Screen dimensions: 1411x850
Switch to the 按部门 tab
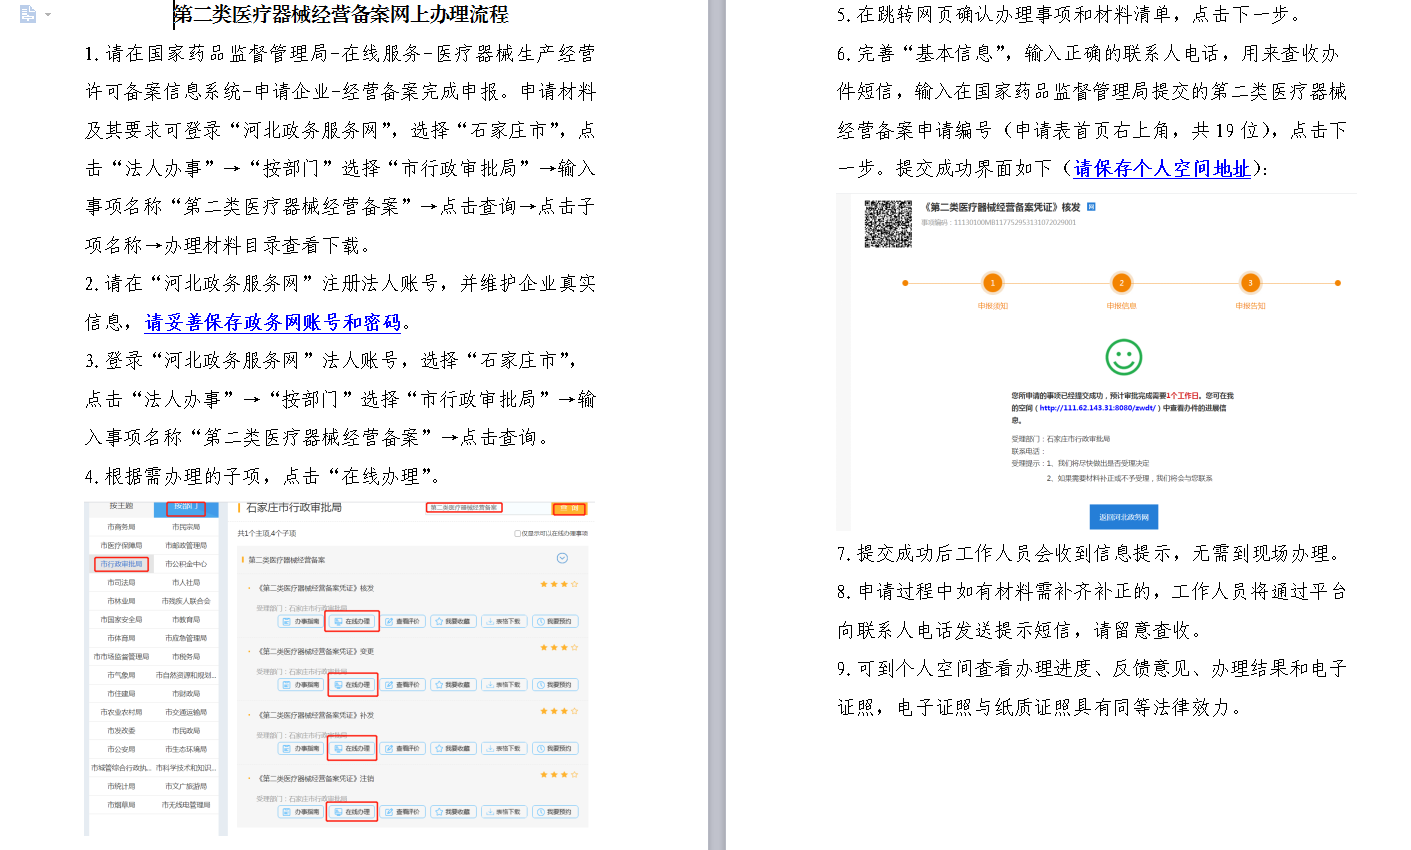185,507
